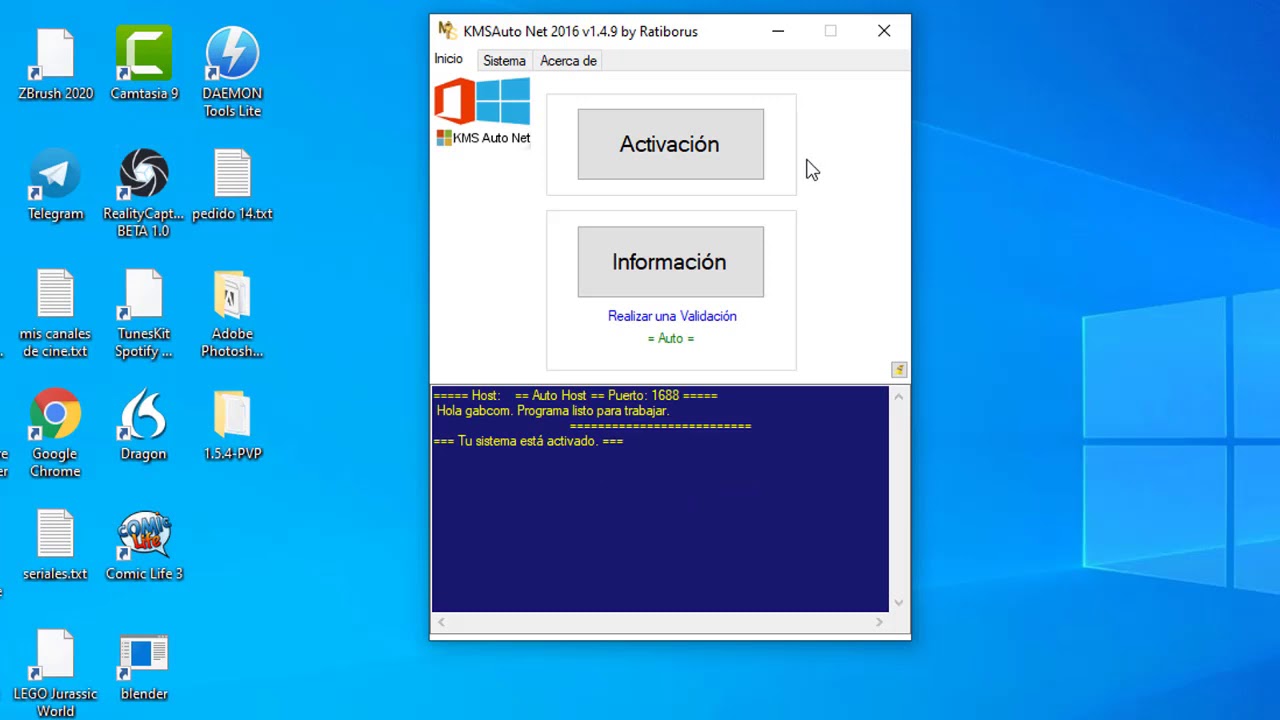Click the 'Tu sistema está activado' log line
Image resolution: width=1280 pixels, height=720 pixels.
528,441
